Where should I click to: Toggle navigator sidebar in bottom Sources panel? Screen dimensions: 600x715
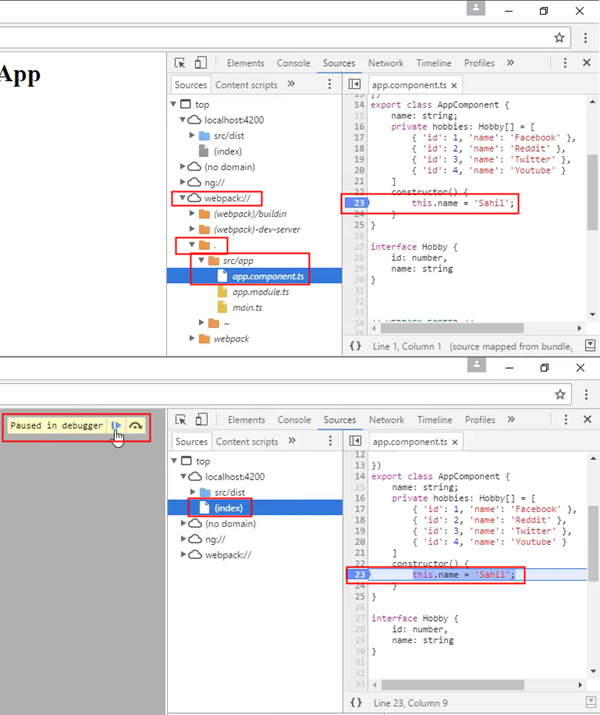[355, 440]
